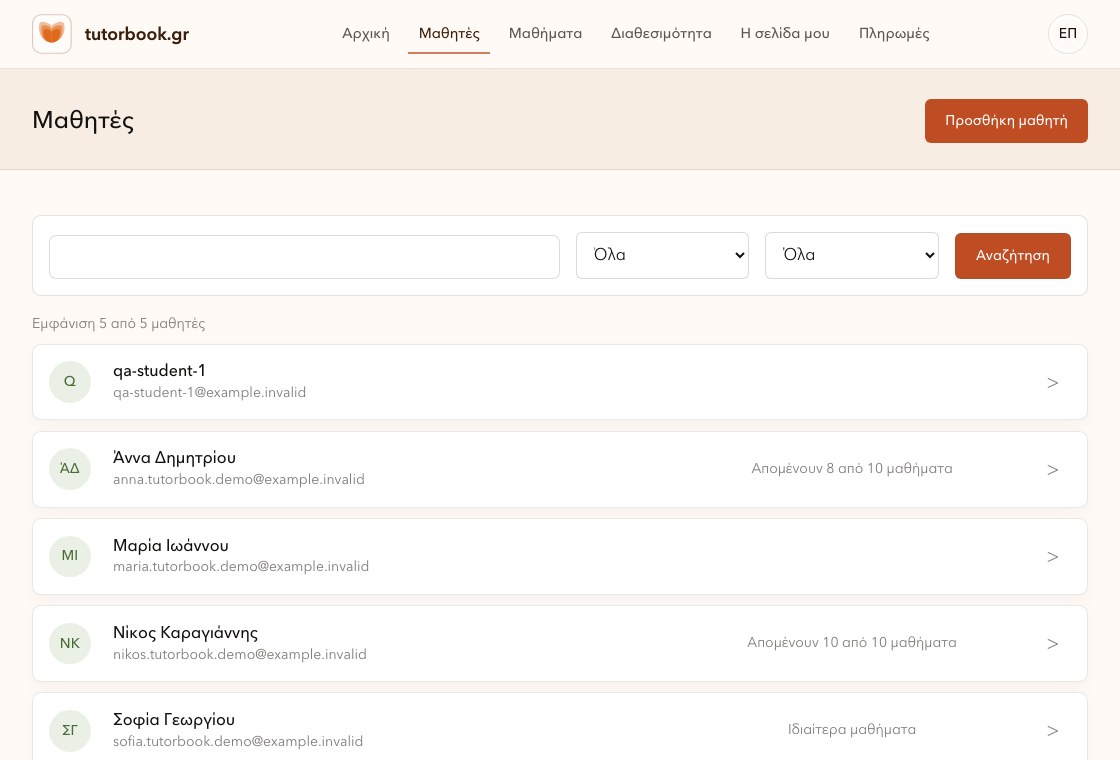The width and height of the screenshot is (1120, 760).
Task: Open the Πληρωμές navigation tab
Action: (x=894, y=34)
